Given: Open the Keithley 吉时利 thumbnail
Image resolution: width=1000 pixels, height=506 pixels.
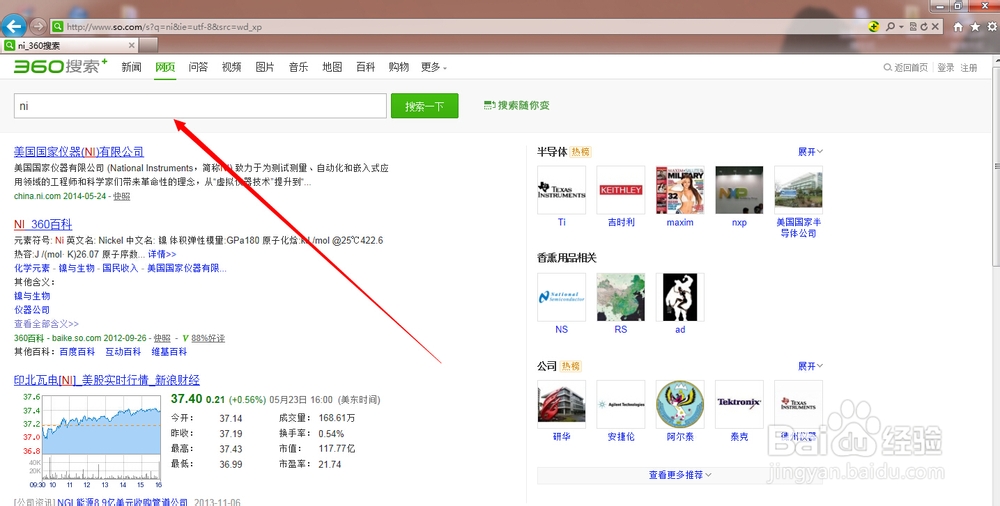Looking at the screenshot, I should click(x=621, y=190).
